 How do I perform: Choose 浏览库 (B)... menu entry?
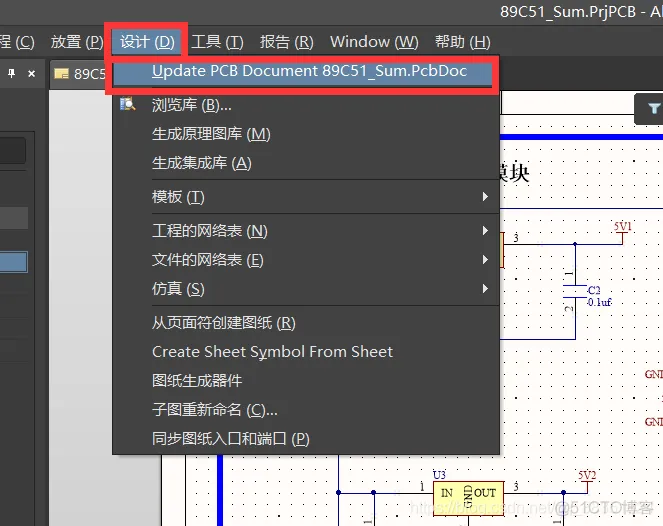(x=306, y=105)
